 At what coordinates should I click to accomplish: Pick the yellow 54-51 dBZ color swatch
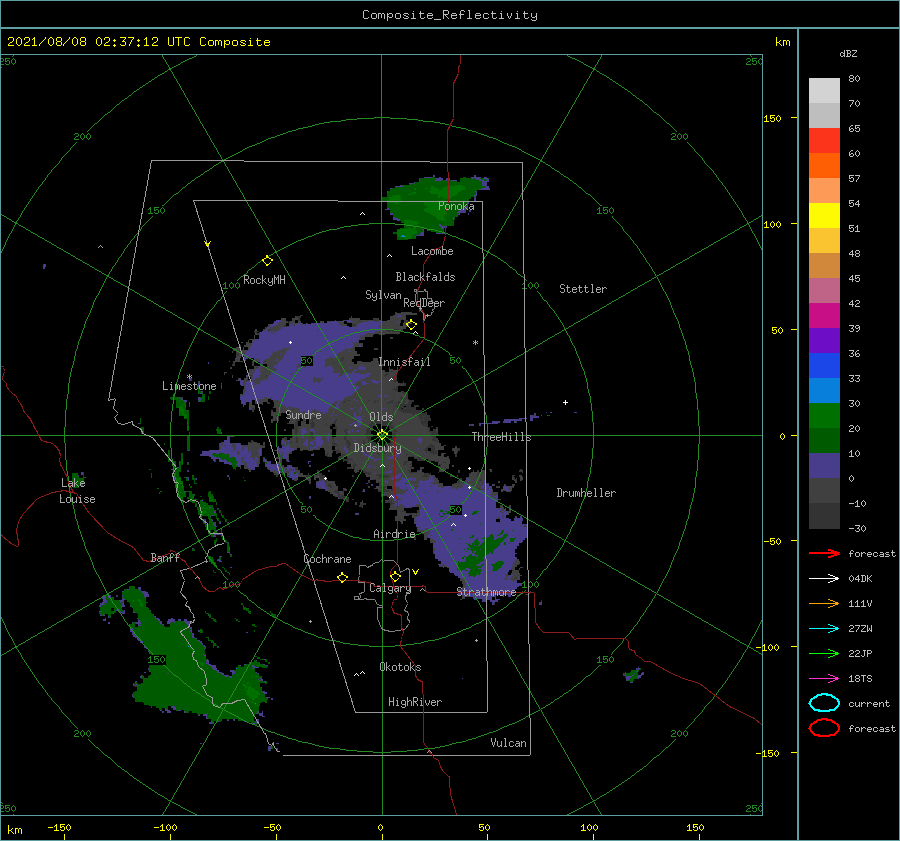[x=824, y=215]
